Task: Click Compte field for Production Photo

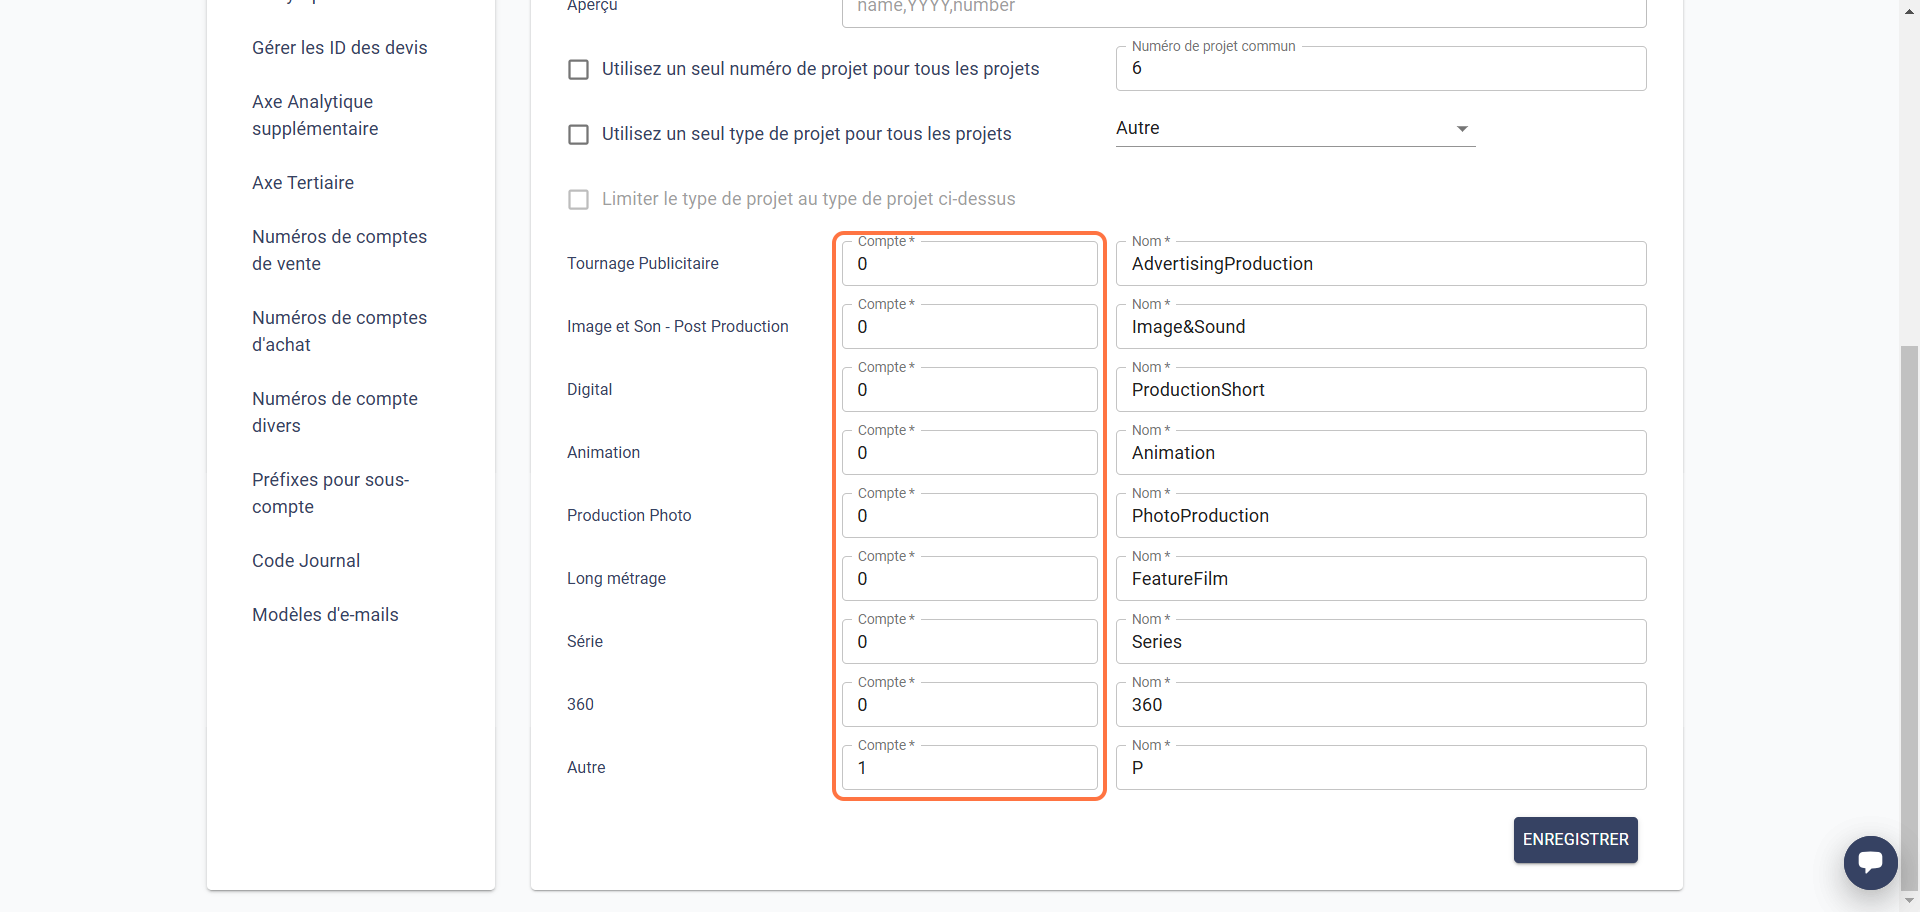Action: click(969, 516)
